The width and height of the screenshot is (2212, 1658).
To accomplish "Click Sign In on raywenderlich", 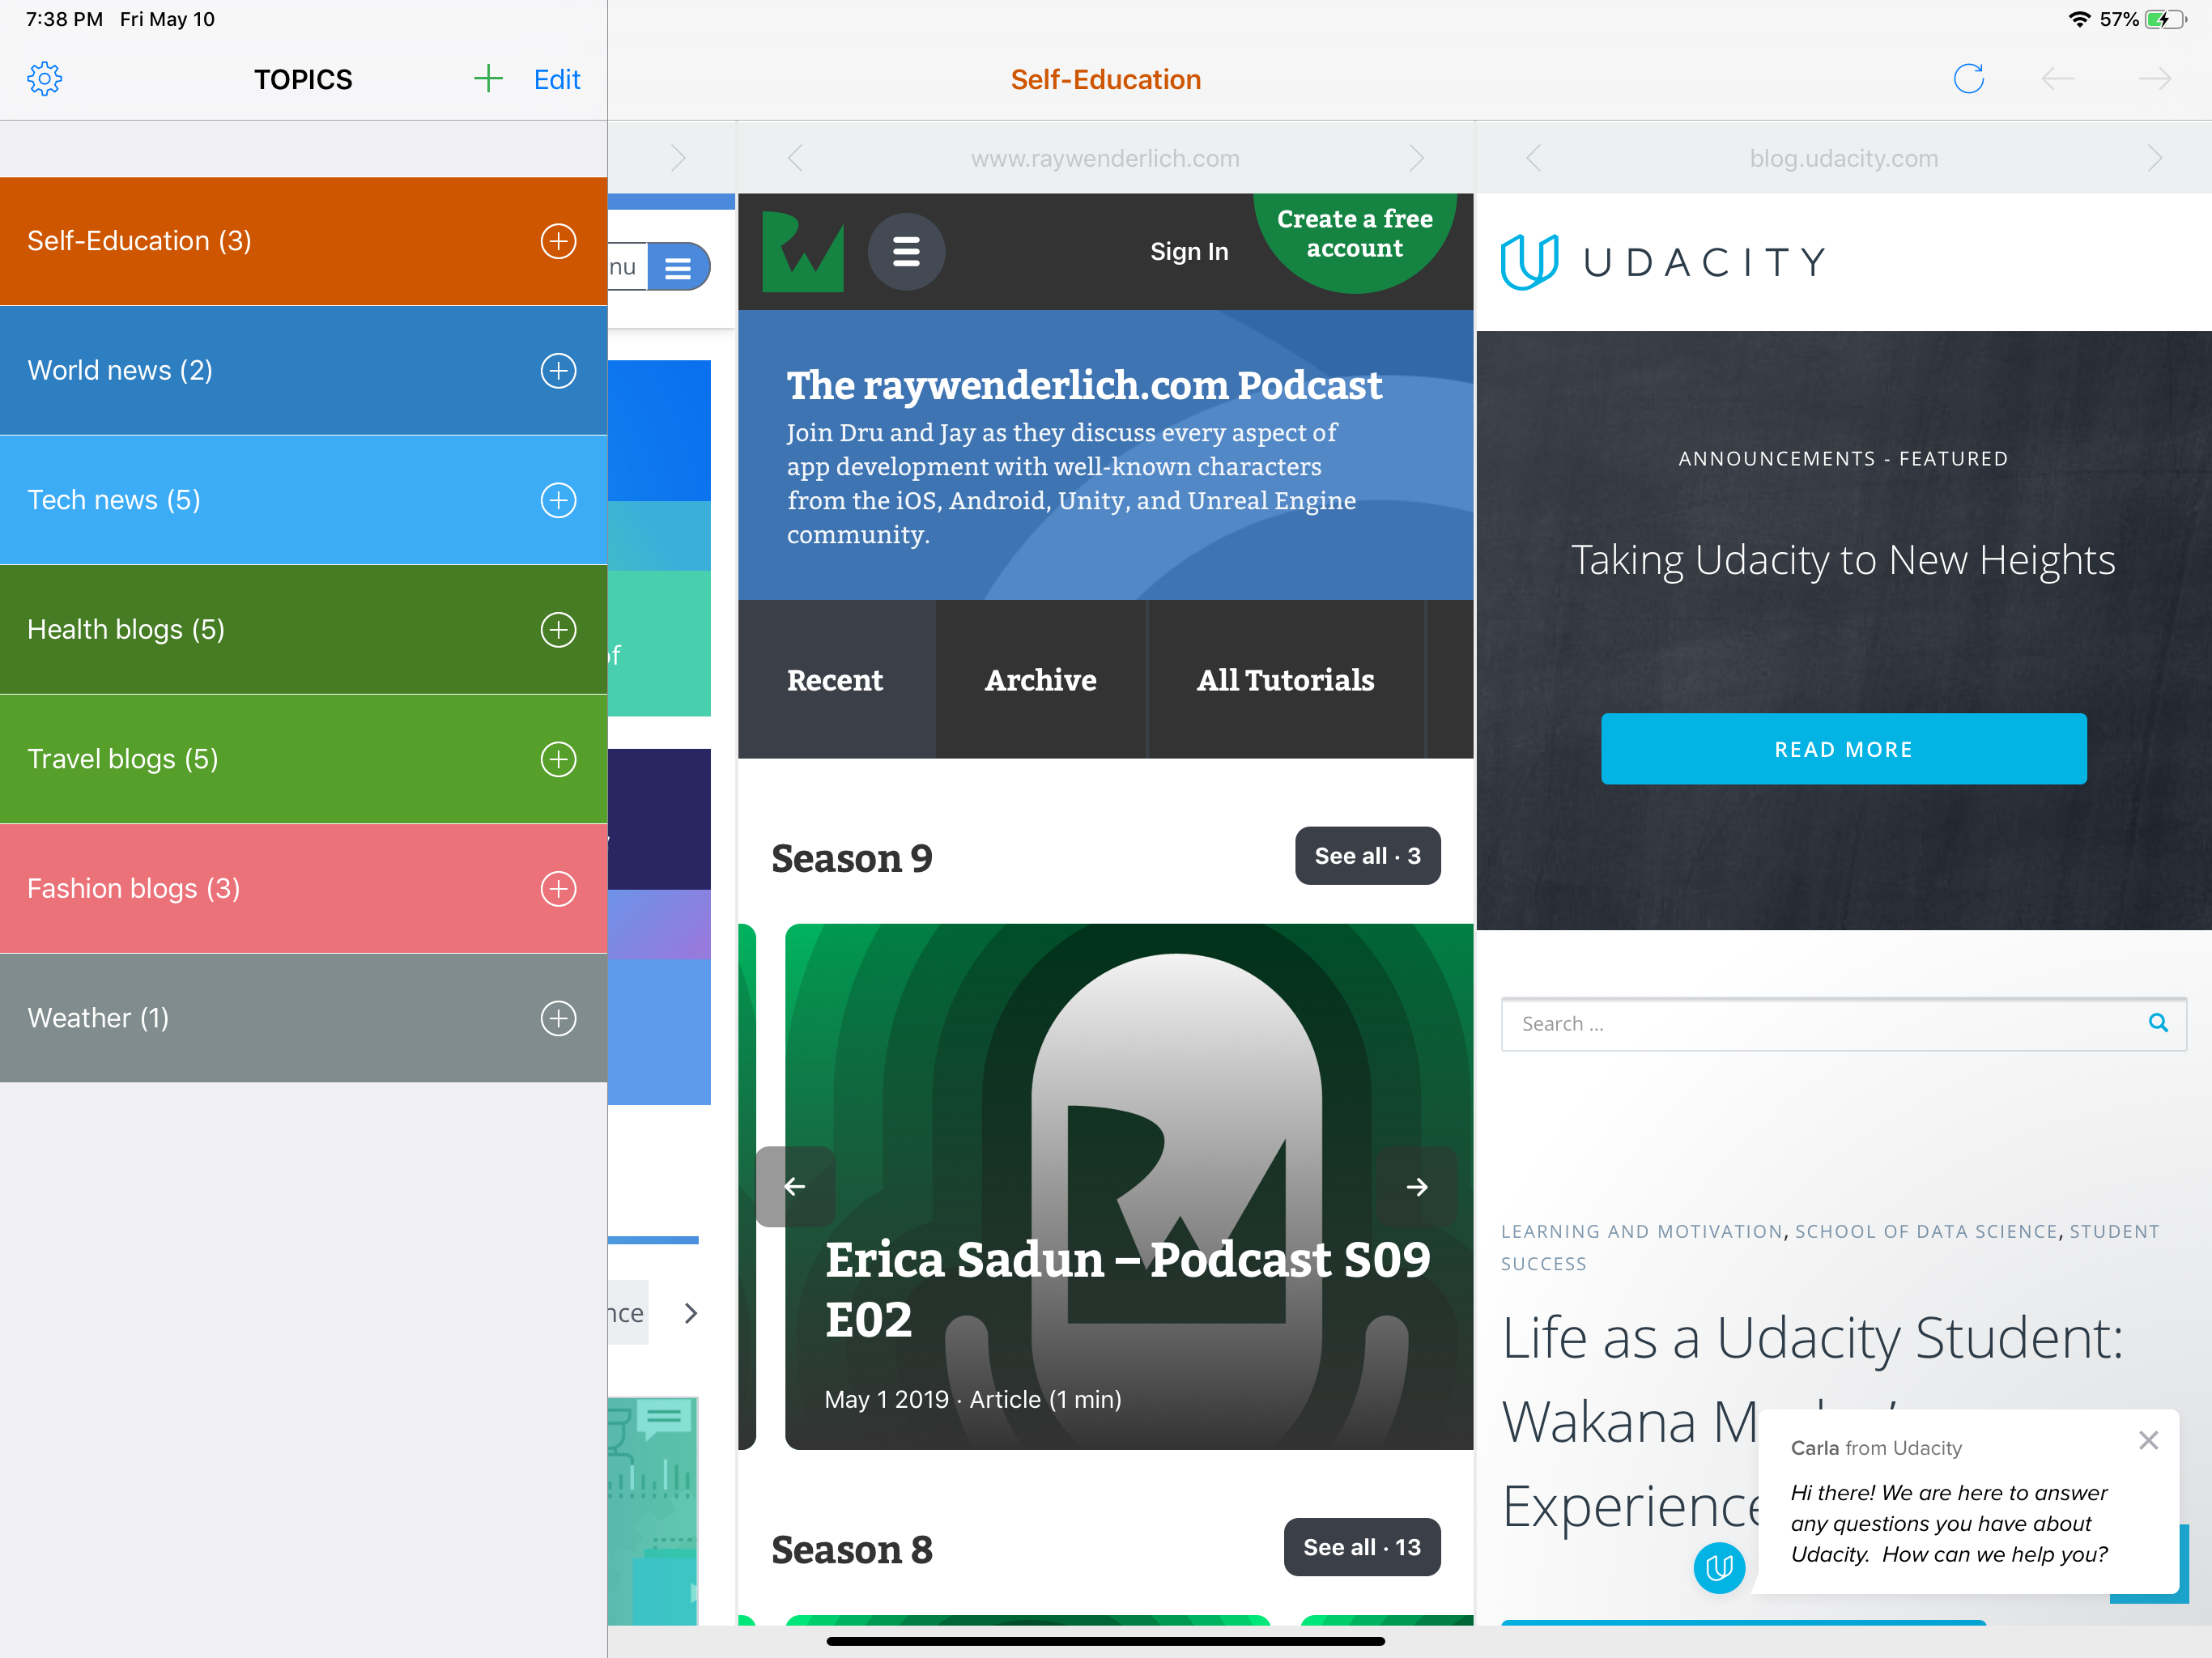I will pos(1189,251).
